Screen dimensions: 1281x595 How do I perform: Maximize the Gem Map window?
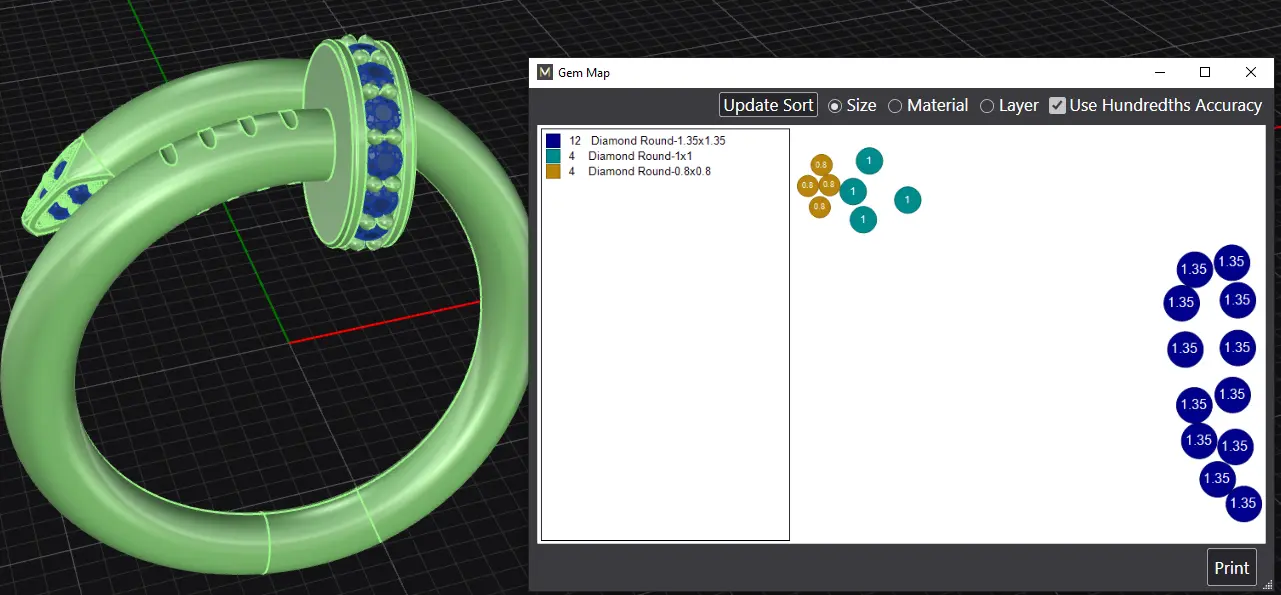(1205, 72)
